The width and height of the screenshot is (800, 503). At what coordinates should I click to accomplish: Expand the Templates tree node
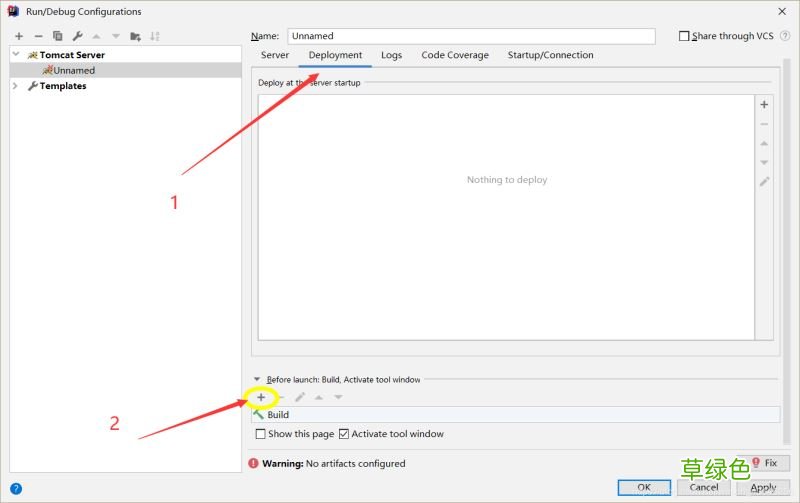(x=15, y=86)
